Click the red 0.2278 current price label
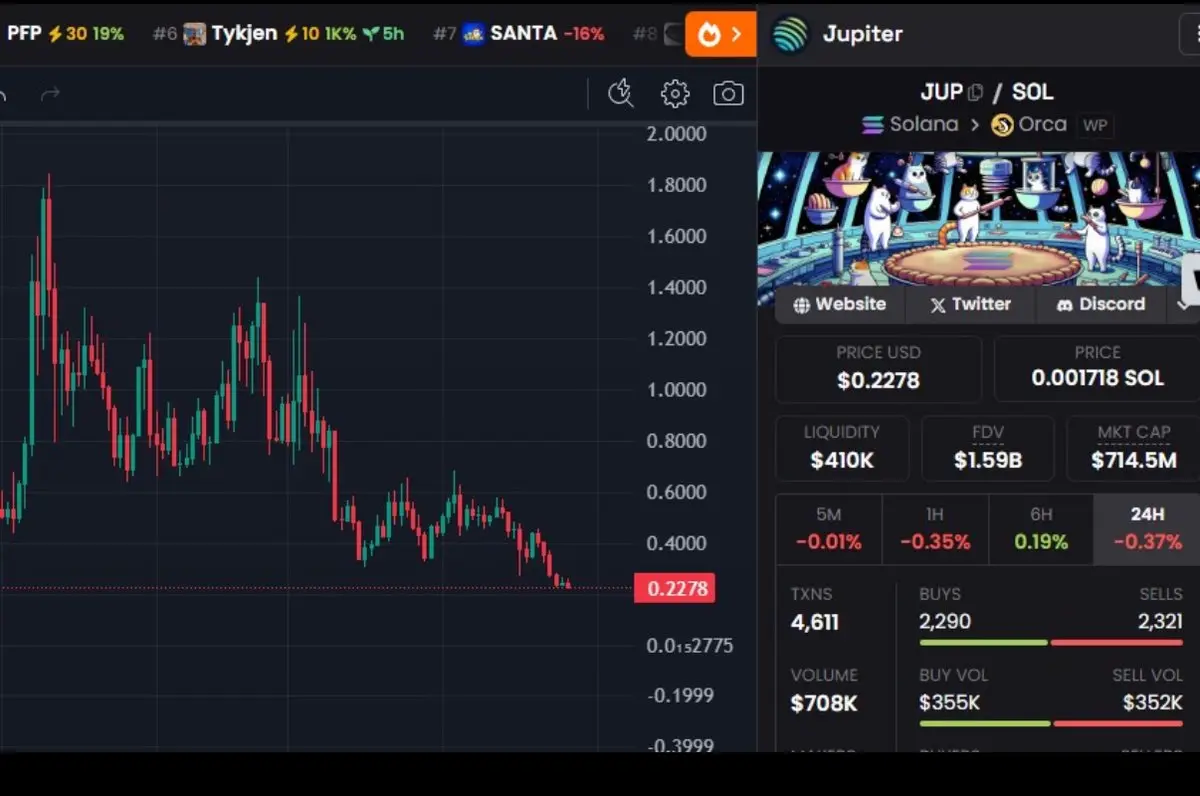This screenshot has height=796, width=1200. tap(675, 588)
